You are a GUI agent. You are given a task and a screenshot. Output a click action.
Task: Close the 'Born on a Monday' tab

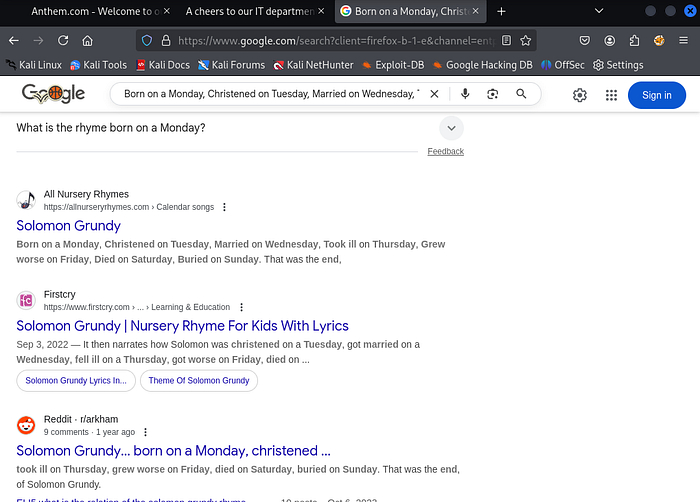[475, 11]
